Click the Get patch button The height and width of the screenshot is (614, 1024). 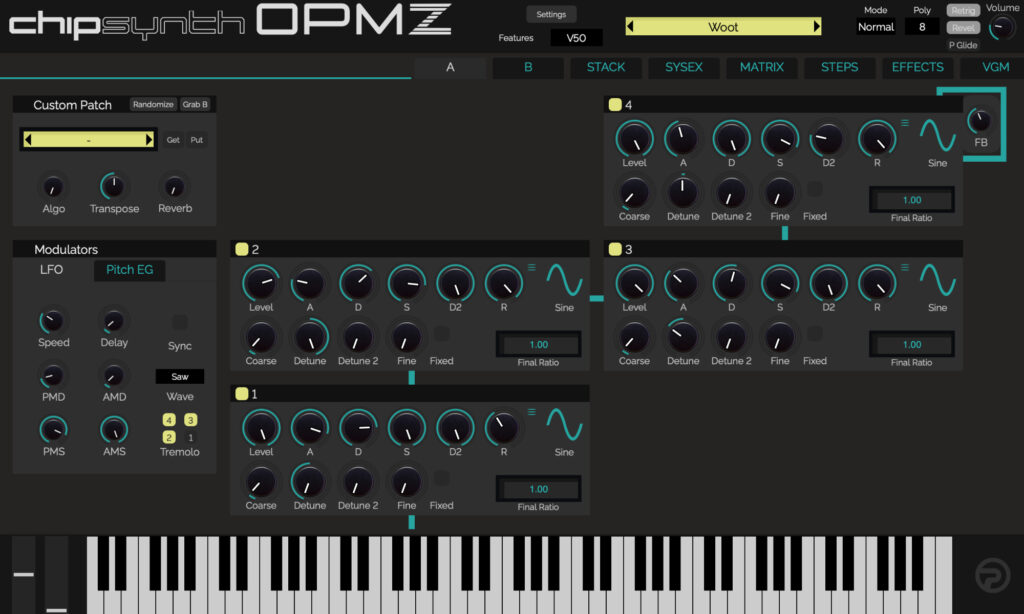tap(173, 140)
